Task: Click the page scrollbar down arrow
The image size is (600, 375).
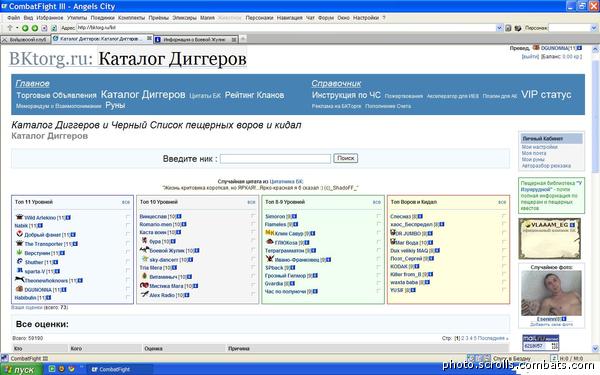Action: tap(595, 348)
